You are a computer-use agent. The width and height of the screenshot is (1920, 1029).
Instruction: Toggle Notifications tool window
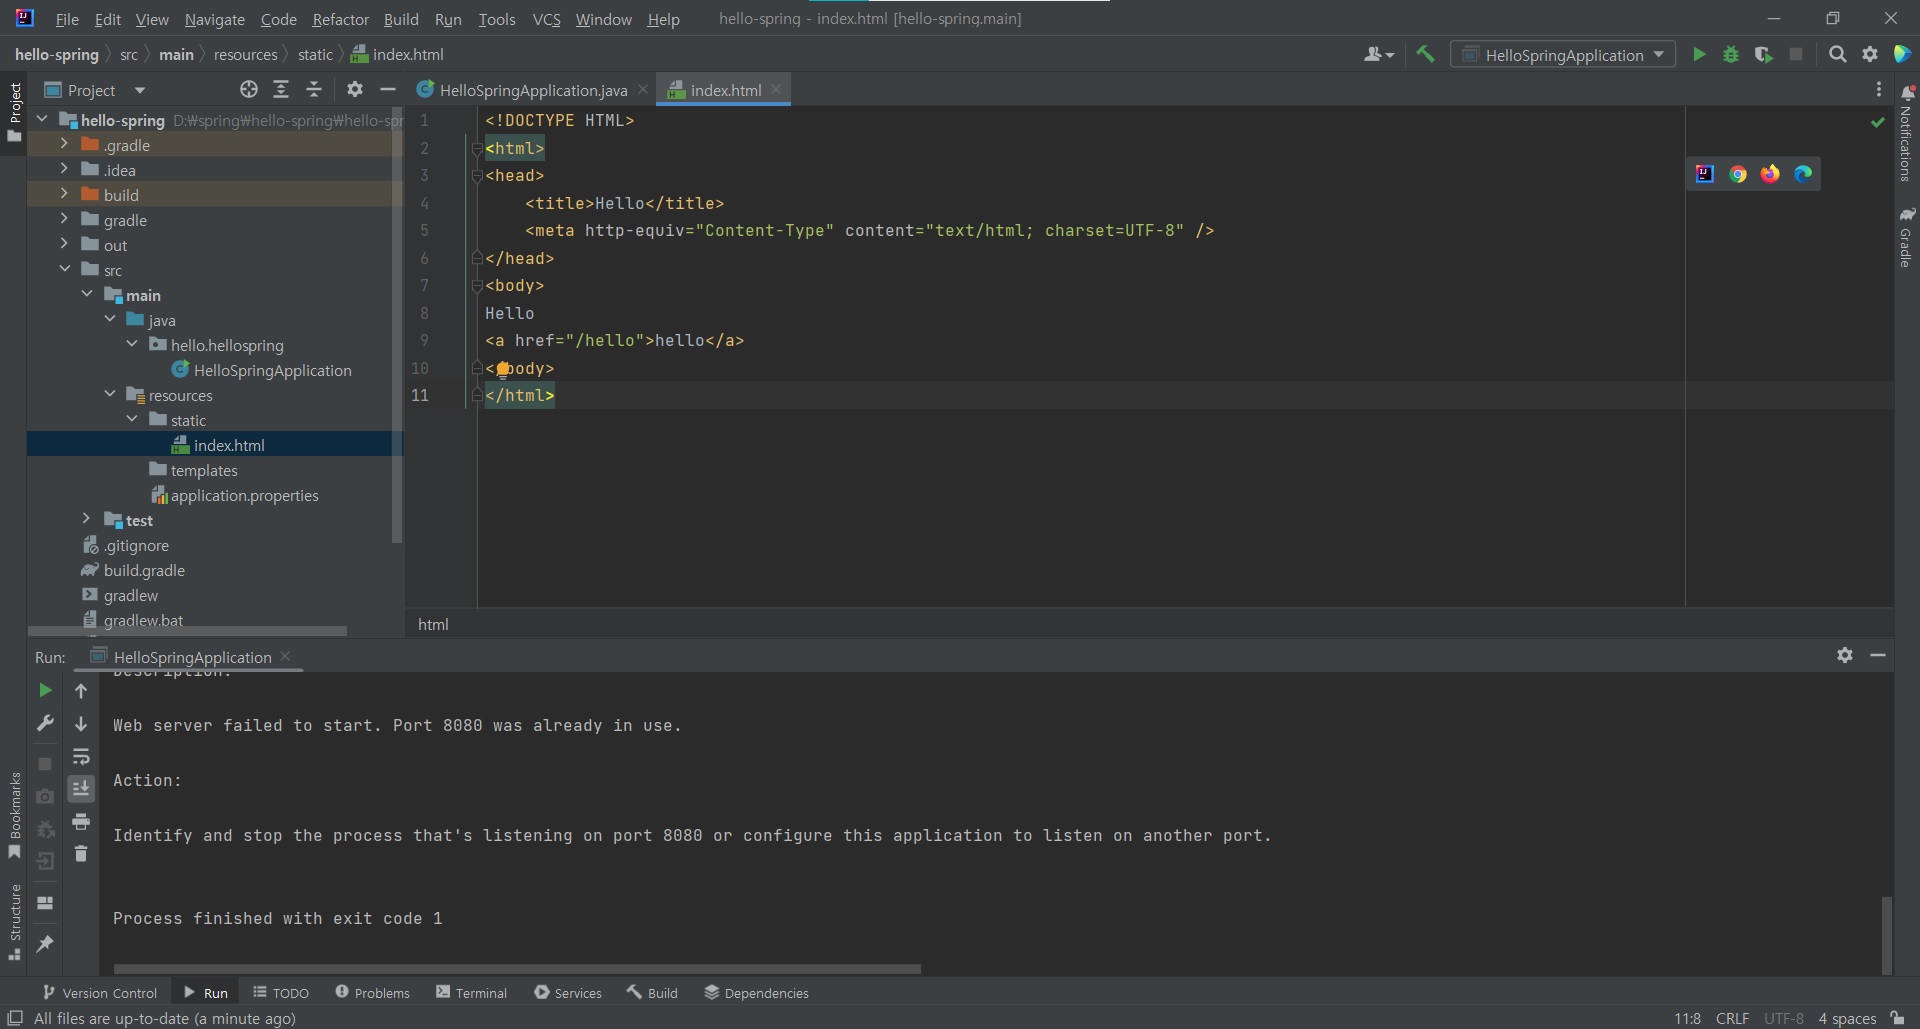[x=1906, y=133]
